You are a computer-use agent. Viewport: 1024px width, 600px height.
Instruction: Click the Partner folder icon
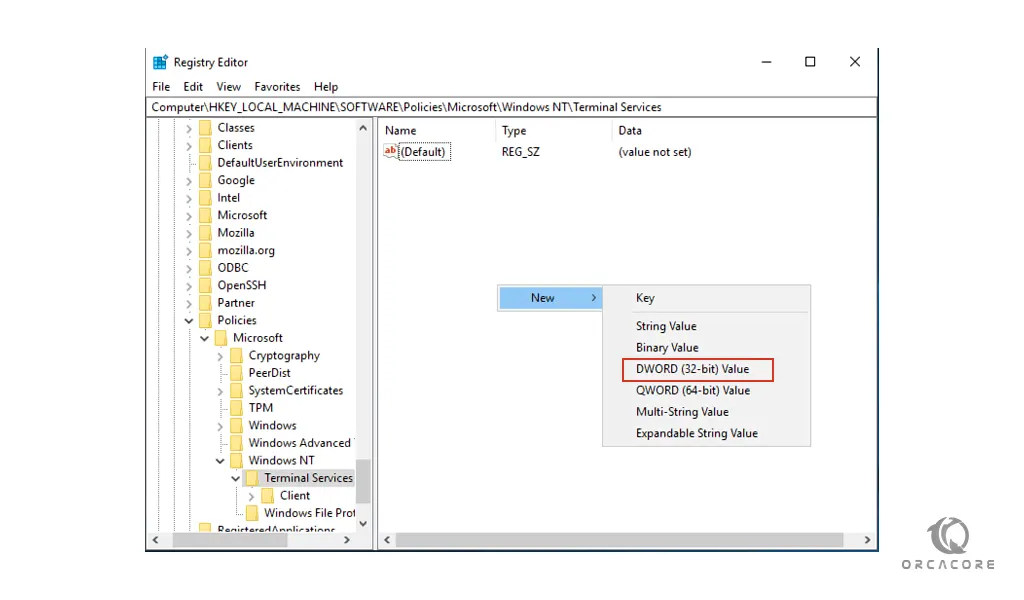pos(205,303)
